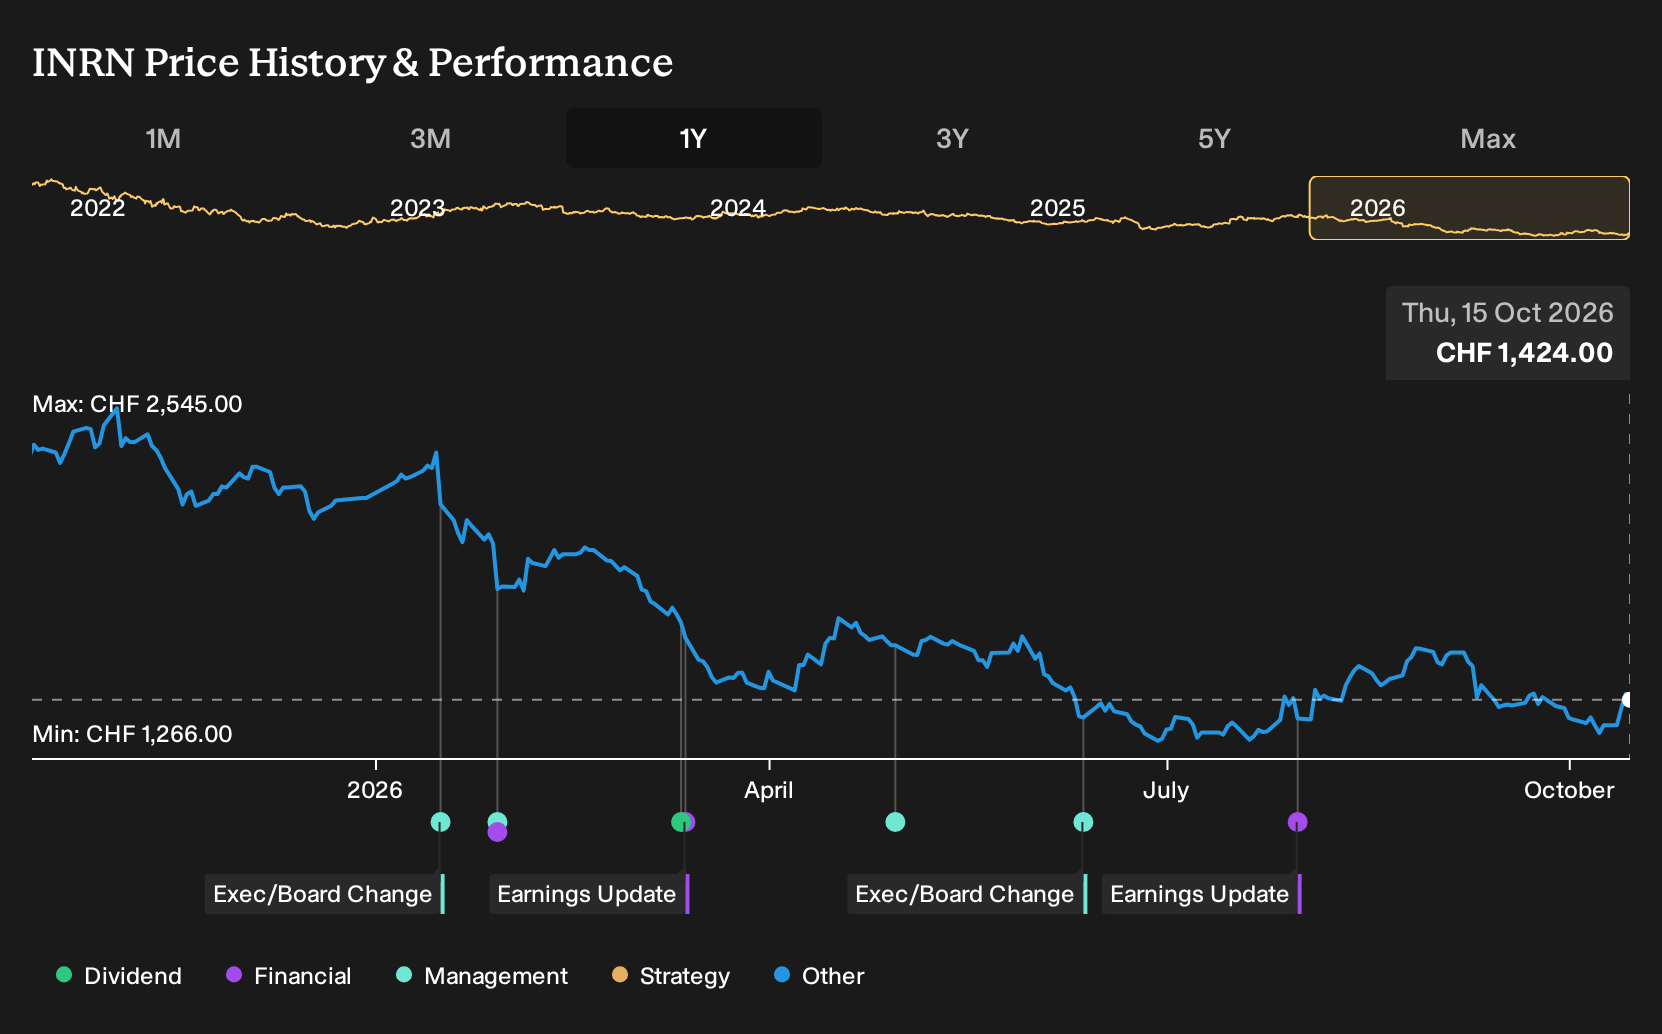This screenshot has height=1034, width=1662.
Task: Click the teal management marker between April and July
Action: 895,822
